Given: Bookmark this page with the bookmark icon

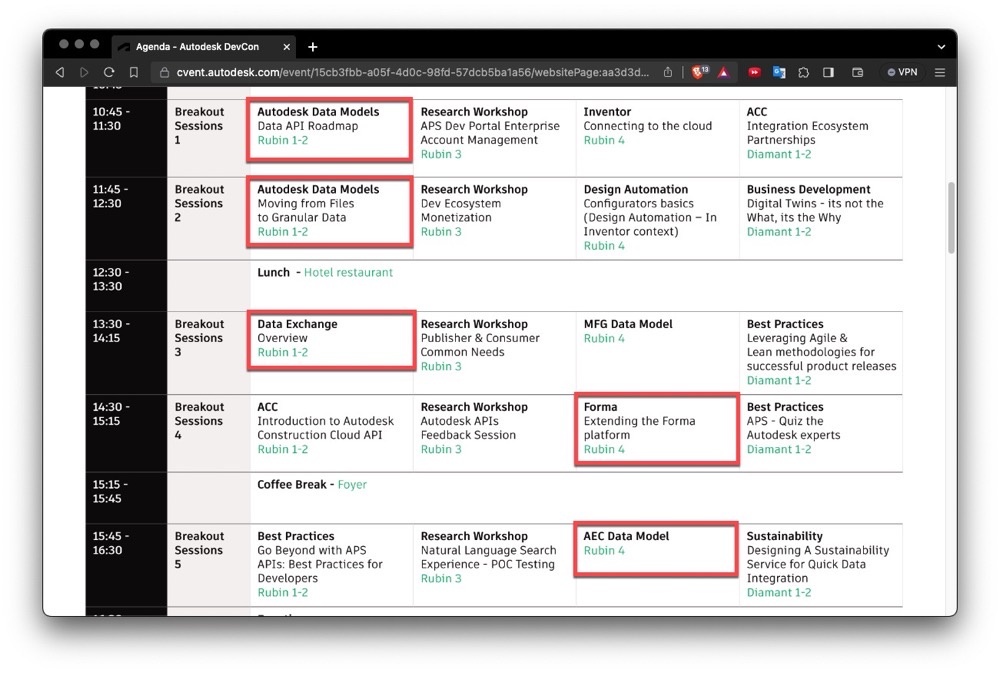Looking at the screenshot, I should (134, 72).
